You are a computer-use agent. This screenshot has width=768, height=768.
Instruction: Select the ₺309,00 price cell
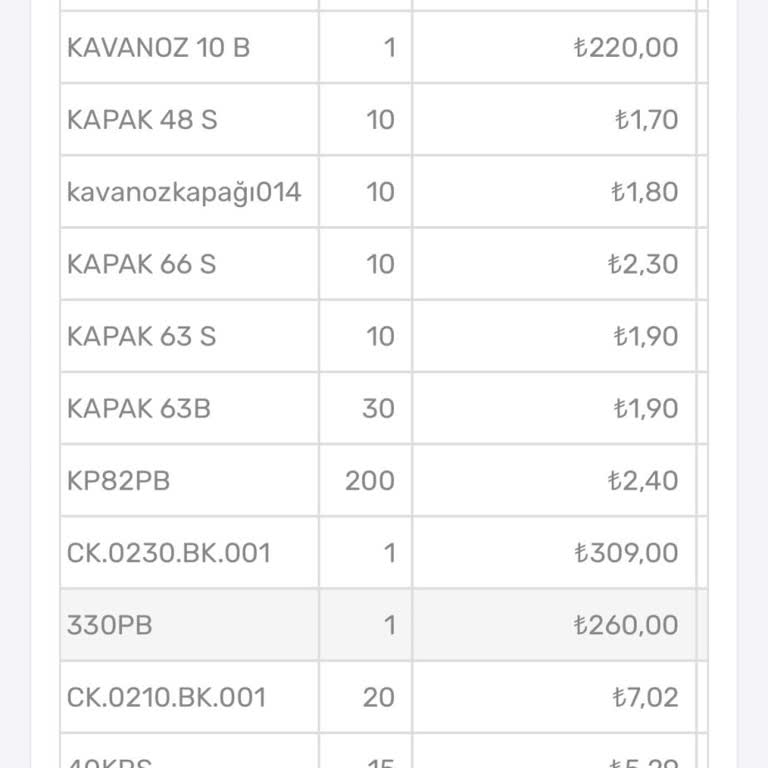pos(554,552)
